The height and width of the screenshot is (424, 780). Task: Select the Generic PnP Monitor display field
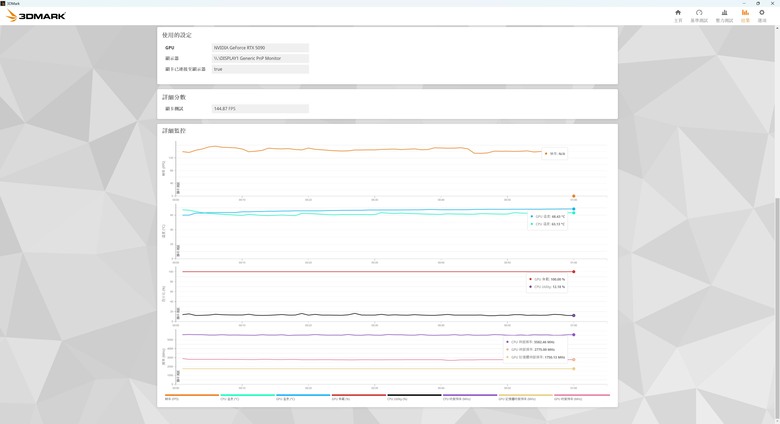click(x=260, y=58)
